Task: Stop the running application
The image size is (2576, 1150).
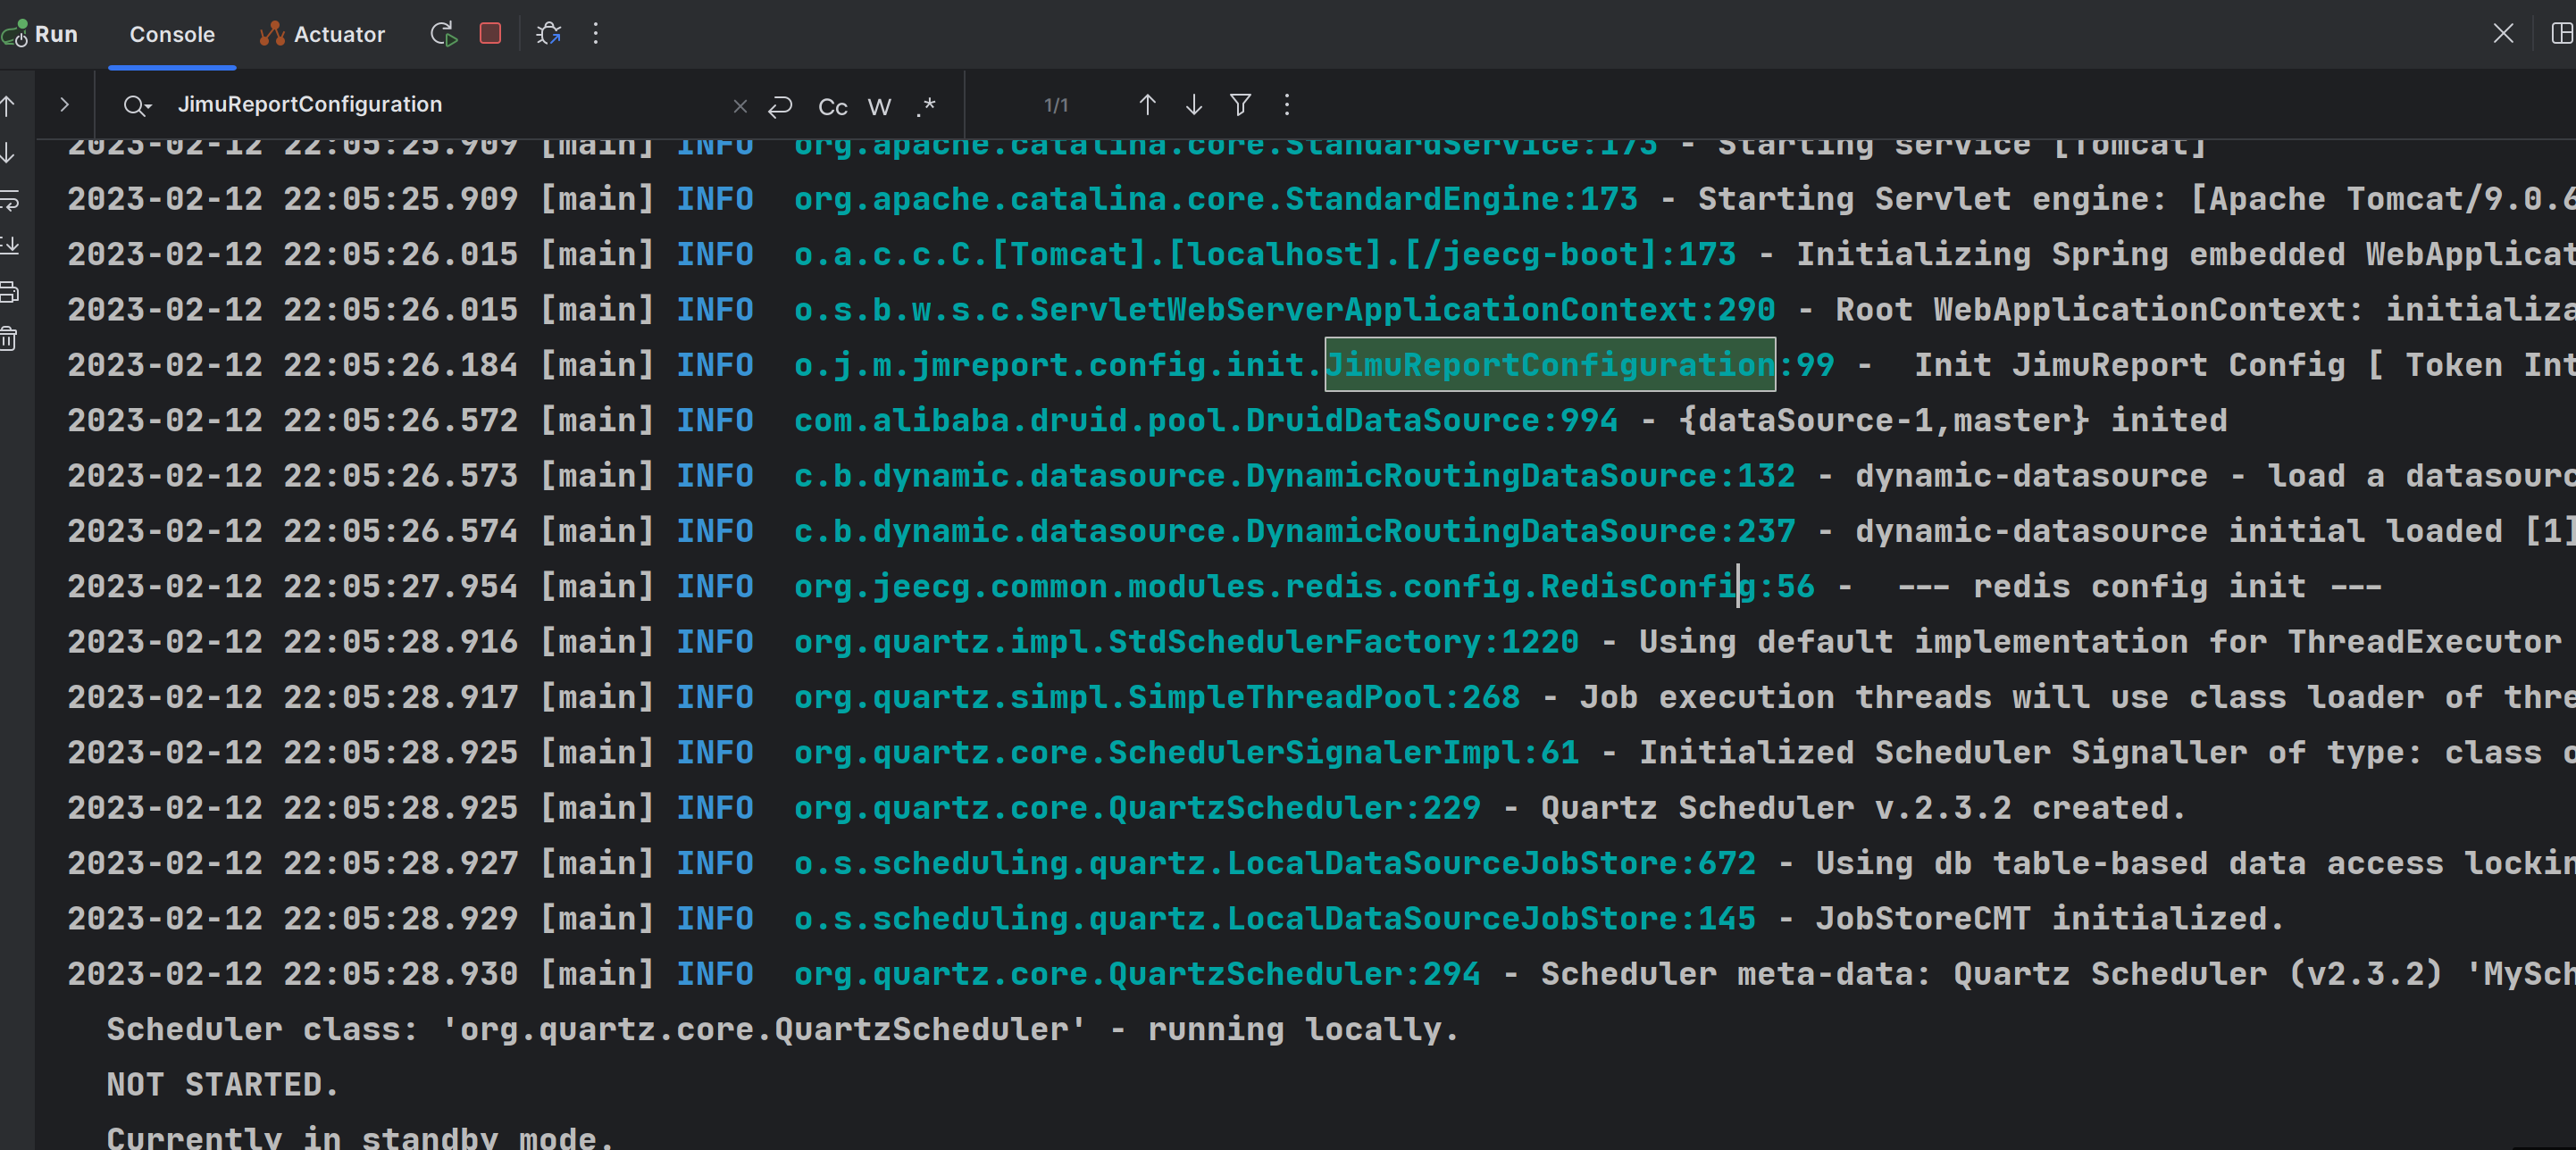Action: (490, 33)
